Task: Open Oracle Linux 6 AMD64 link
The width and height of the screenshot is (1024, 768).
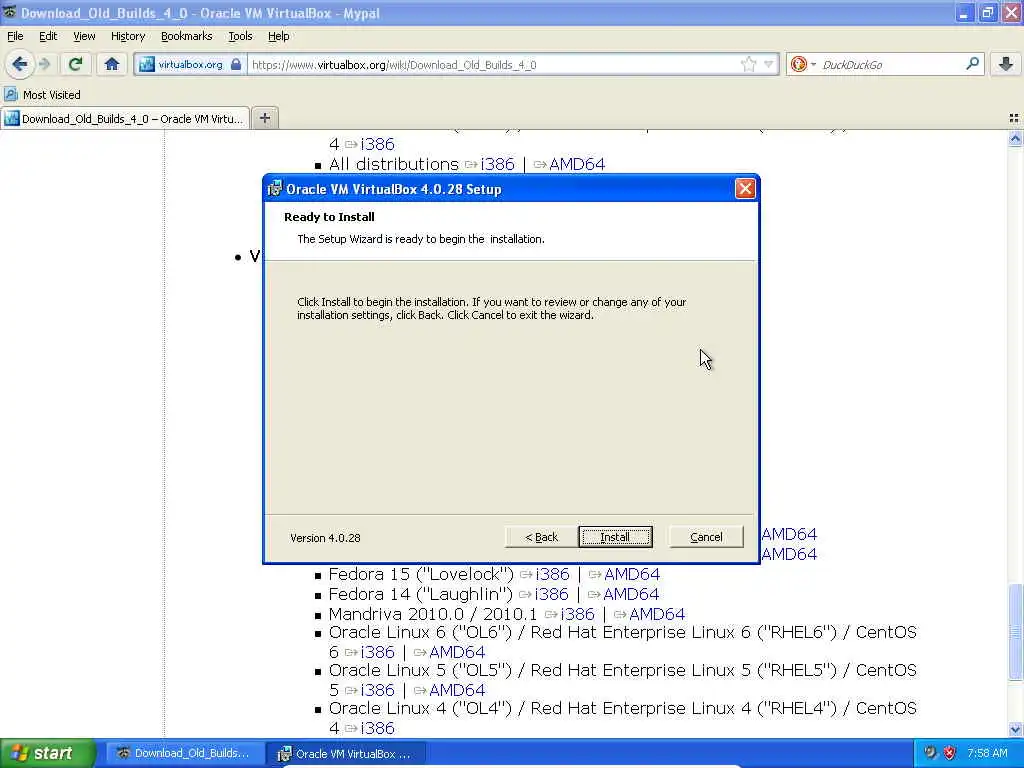Action: (x=457, y=652)
